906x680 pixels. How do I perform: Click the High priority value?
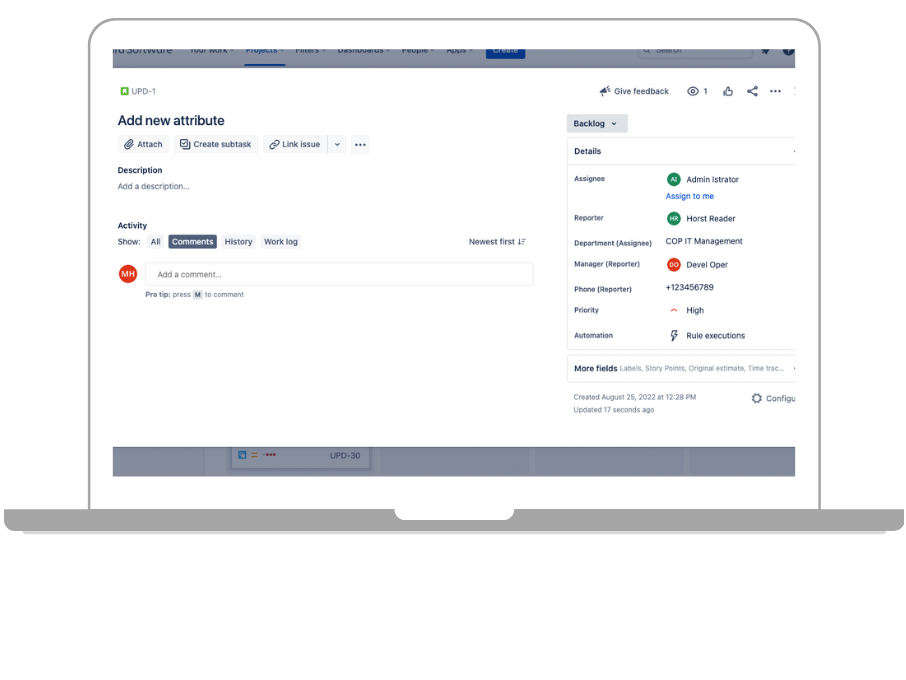pos(695,310)
